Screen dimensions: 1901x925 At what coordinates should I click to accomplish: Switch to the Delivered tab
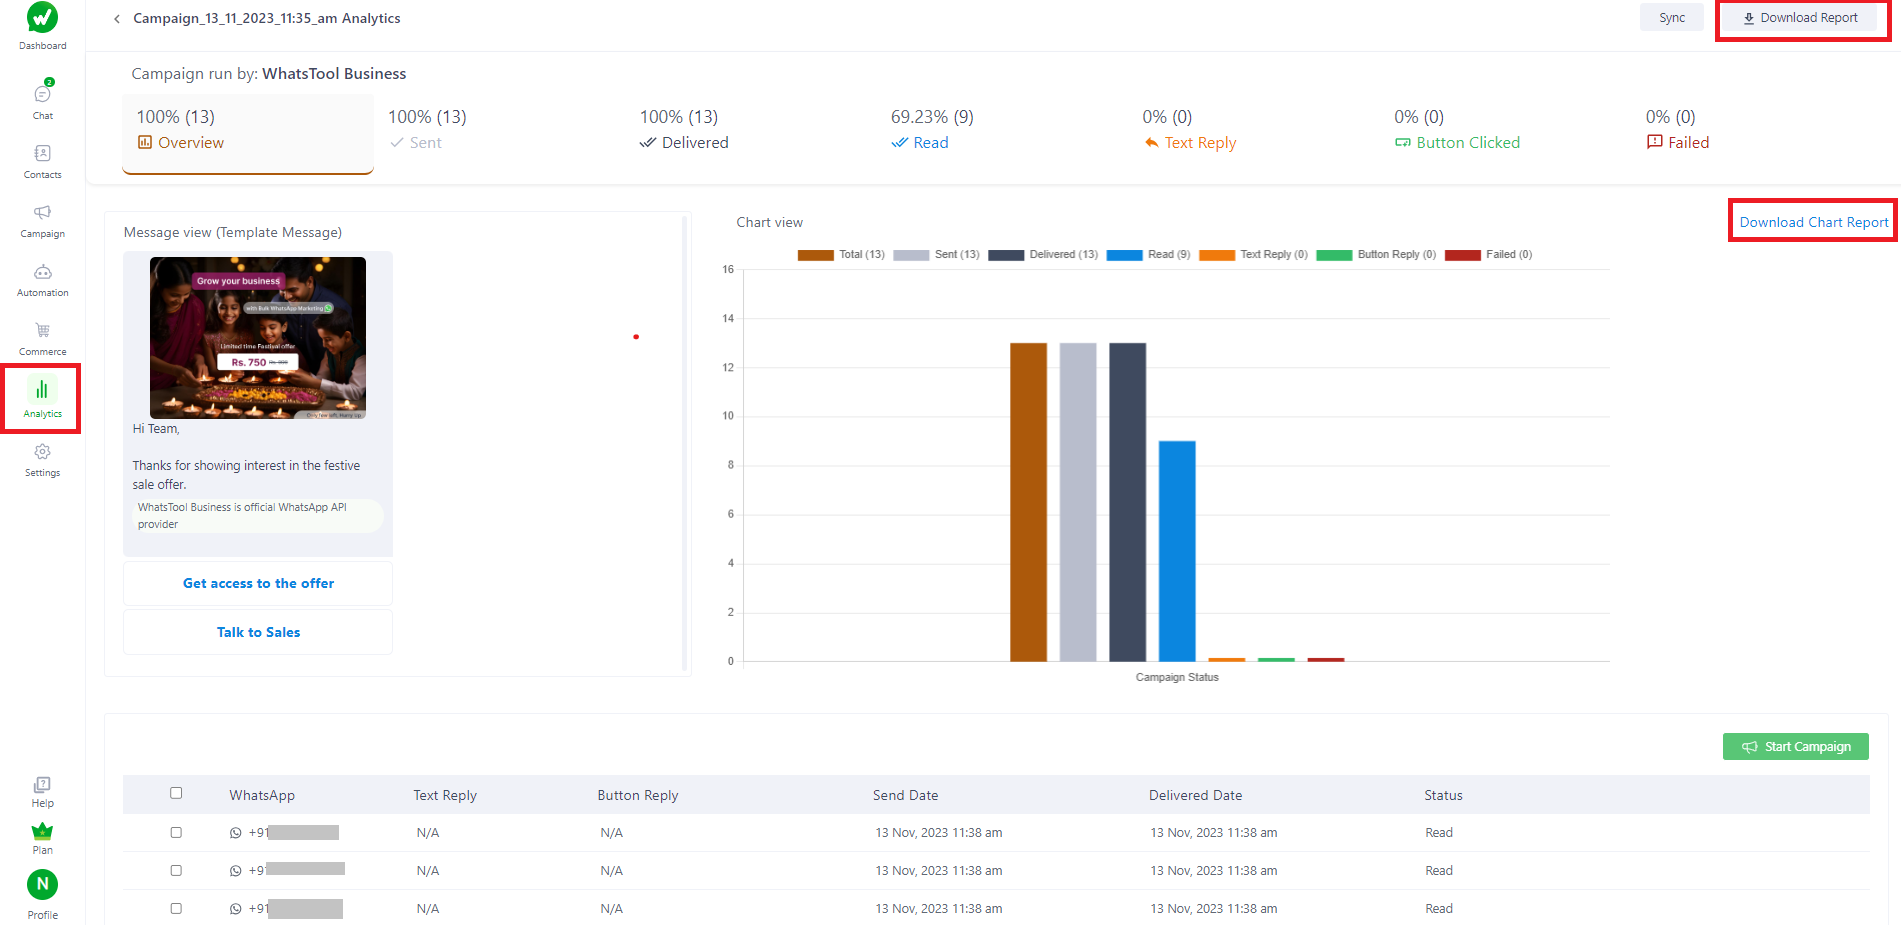point(684,130)
